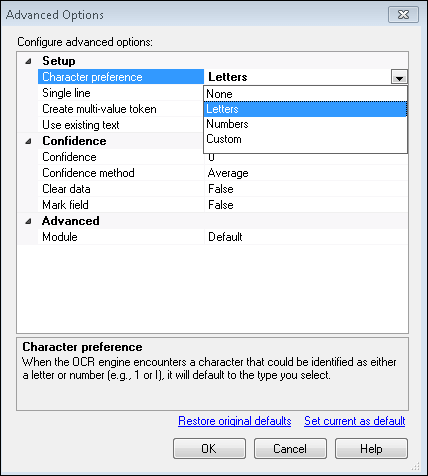Dismiss dialog with Cancel button
The width and height of the screenshot is (428, 476).
[x=290, y=449]
